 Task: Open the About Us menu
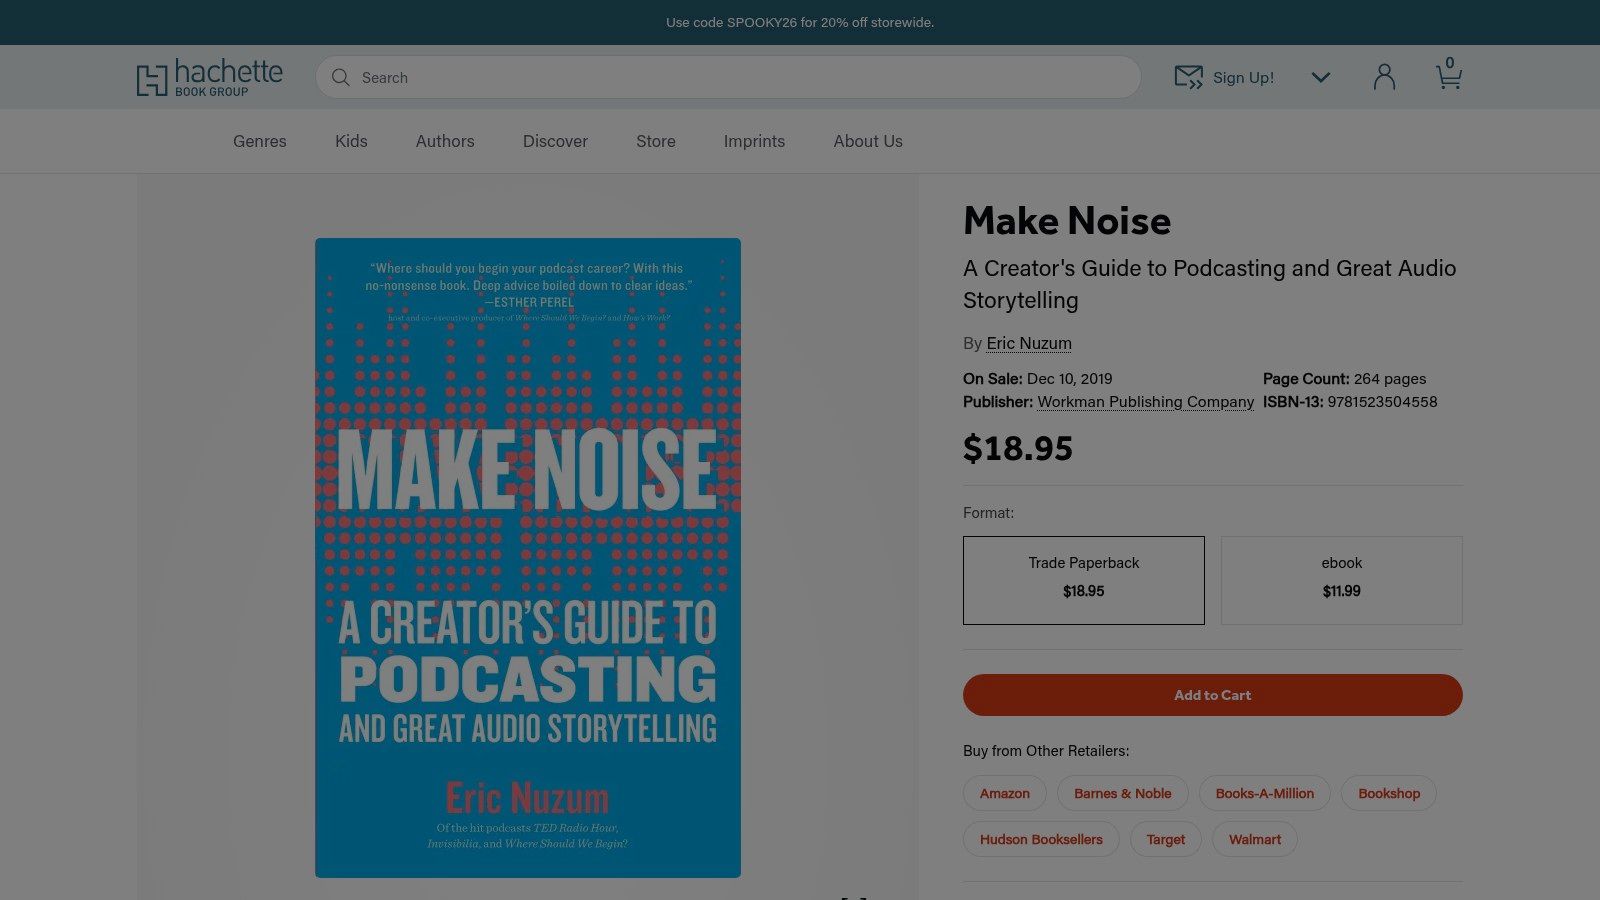(868, 141)
